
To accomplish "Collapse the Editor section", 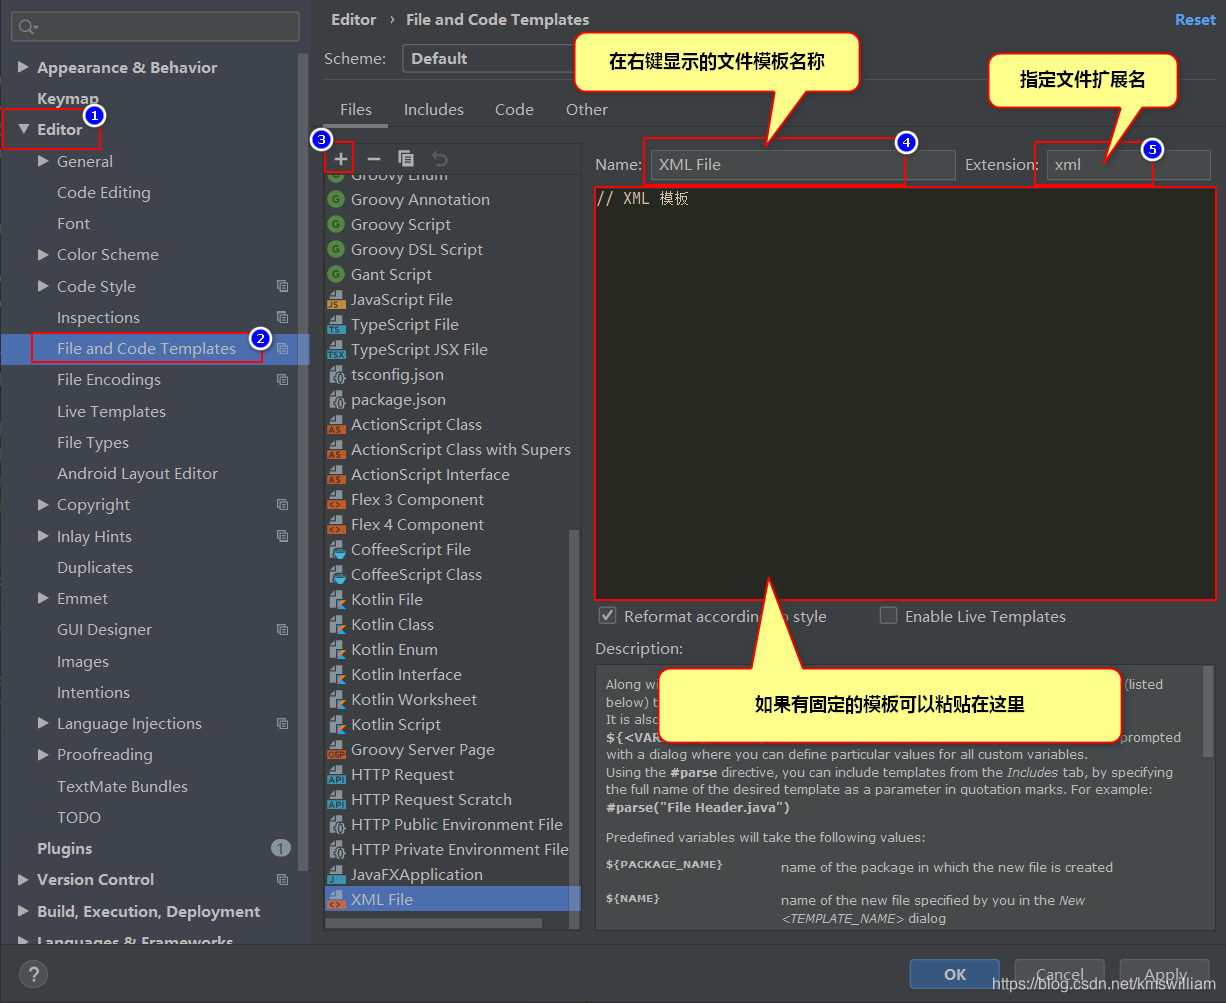I will coord(23,129).
